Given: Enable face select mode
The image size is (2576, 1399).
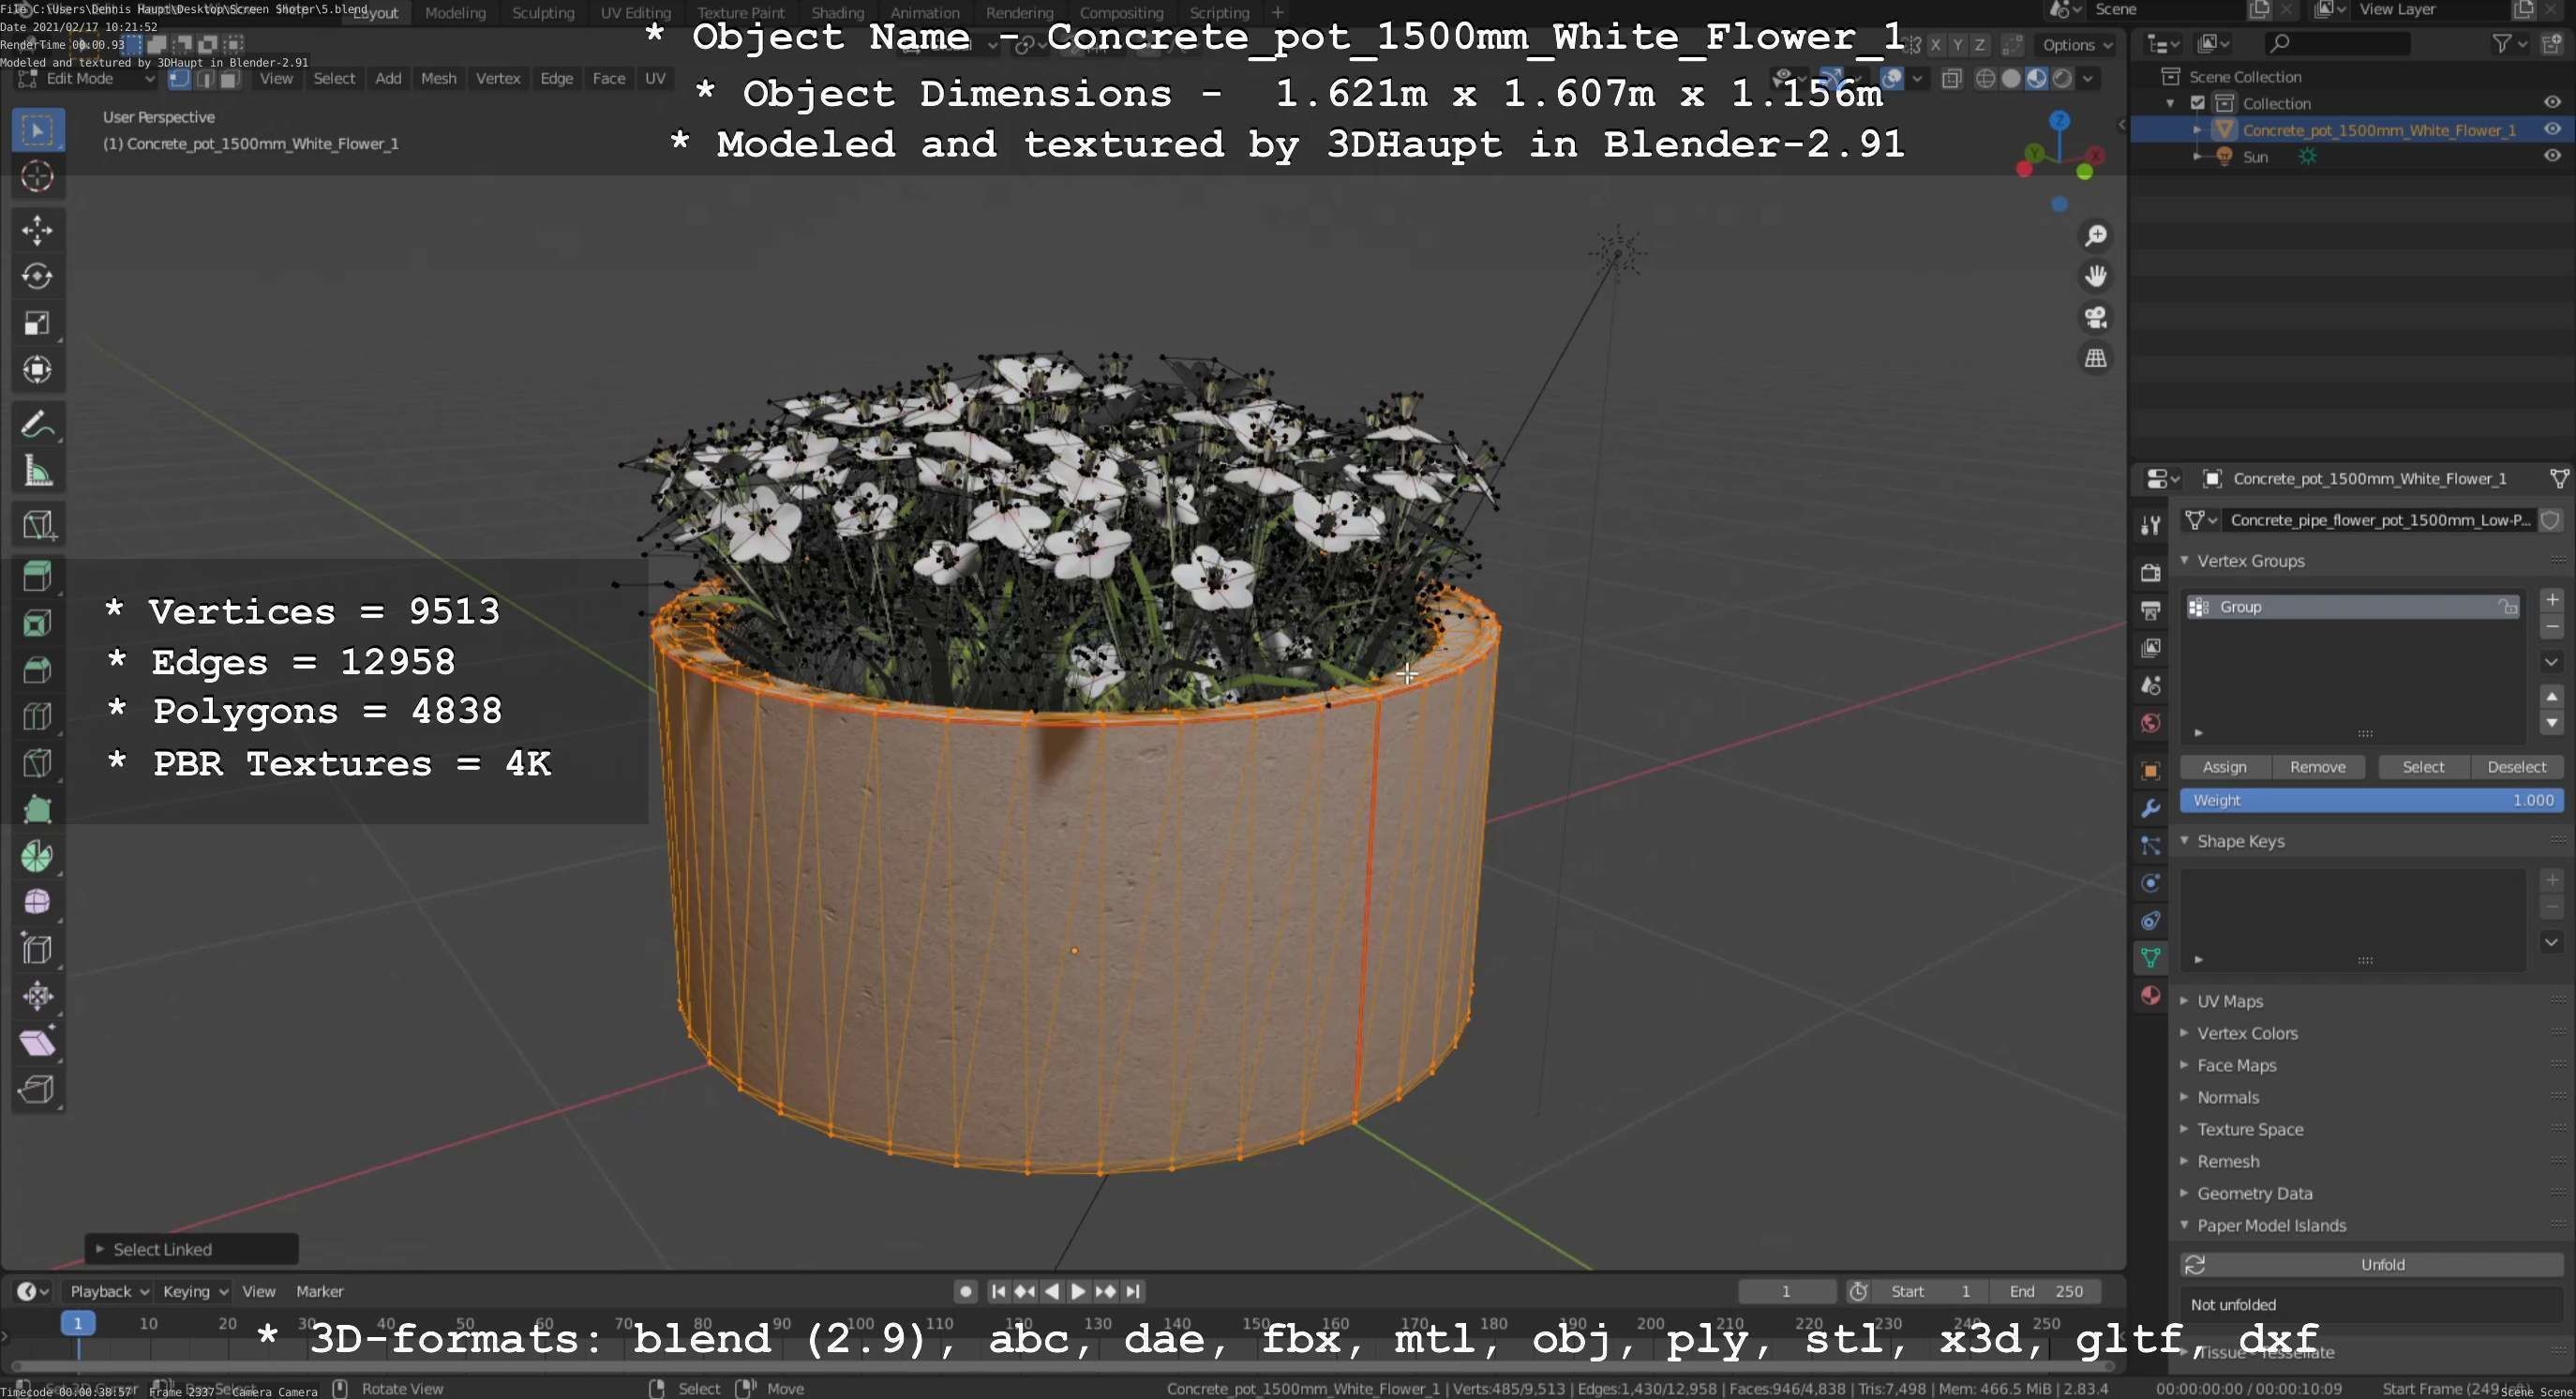Looking at the screenshot, I should (230, 79).
